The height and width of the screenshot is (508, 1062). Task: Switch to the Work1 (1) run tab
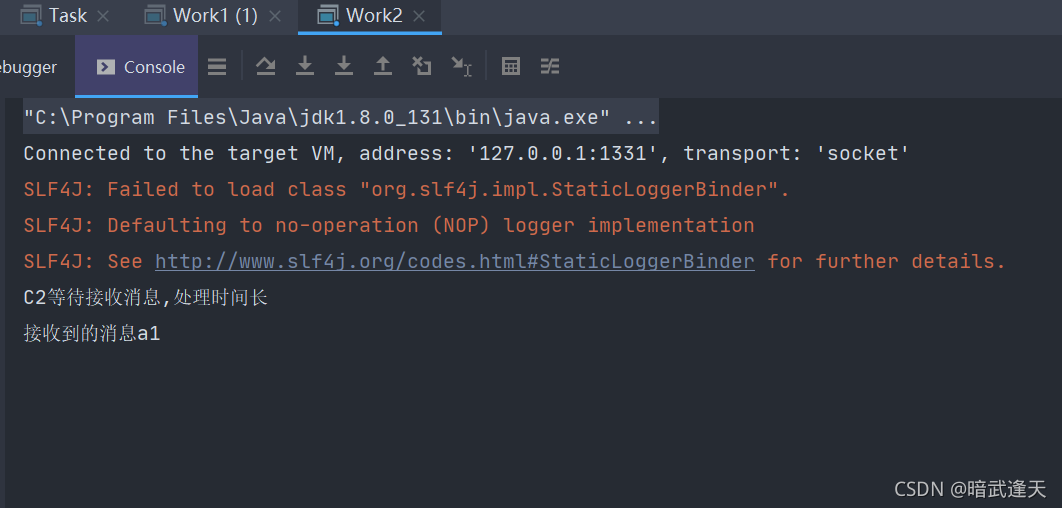point(215,16)
